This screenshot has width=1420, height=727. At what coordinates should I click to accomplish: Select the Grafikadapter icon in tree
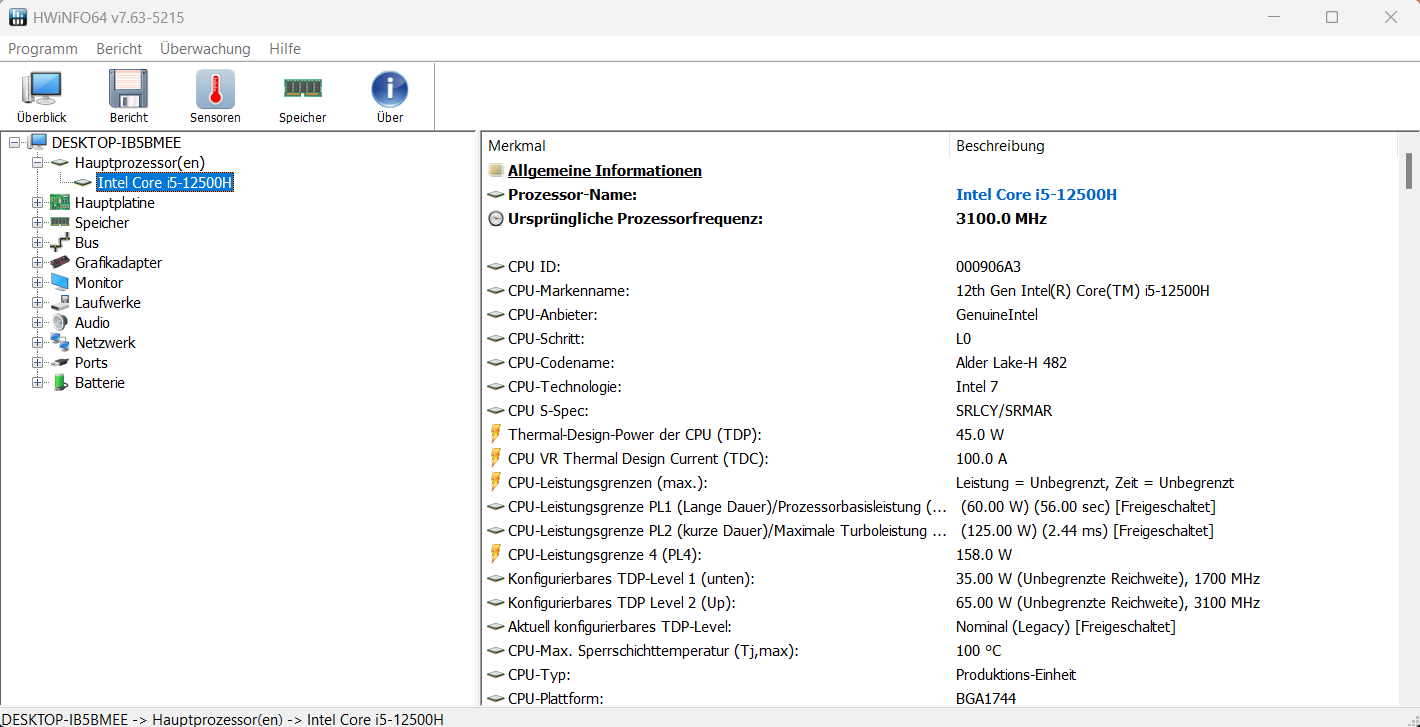coord(60,263)
